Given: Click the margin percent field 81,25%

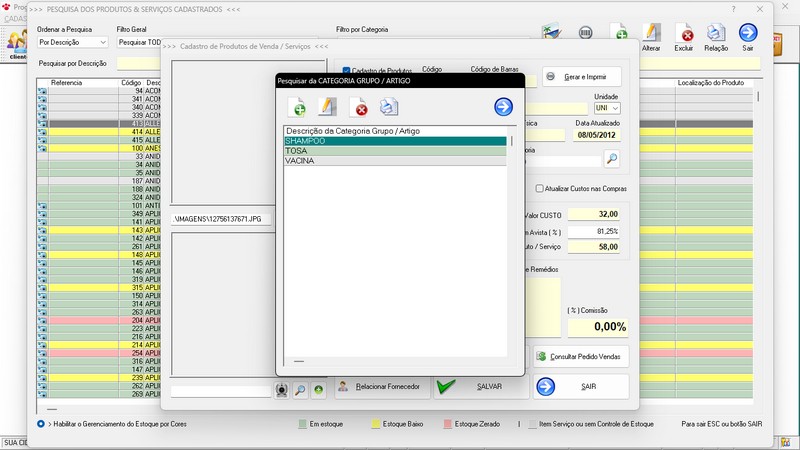Looking at the screenshot, I should [x=593, y=232].
